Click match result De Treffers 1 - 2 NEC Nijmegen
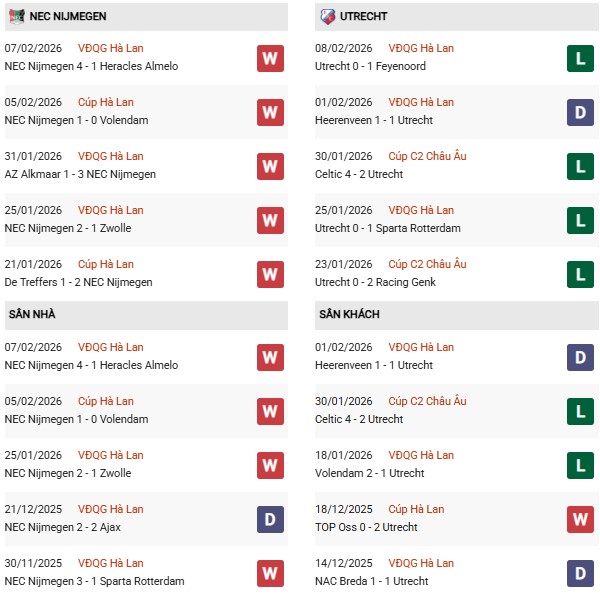Viewport: 600px width, 596px height. [x=79, y=282]
